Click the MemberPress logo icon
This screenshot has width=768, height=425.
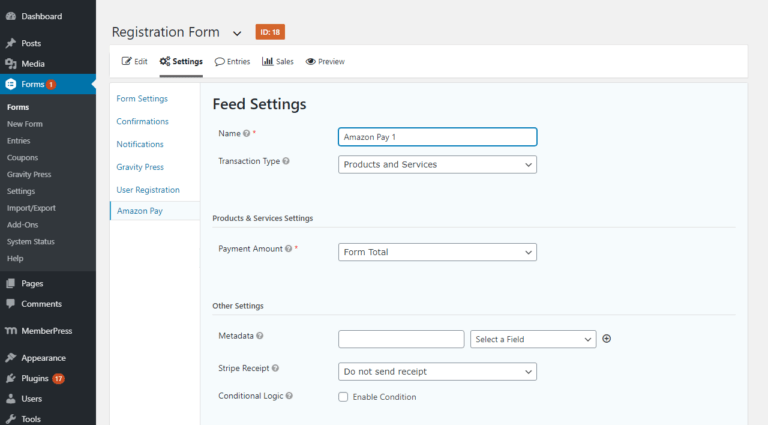[11, 331]
